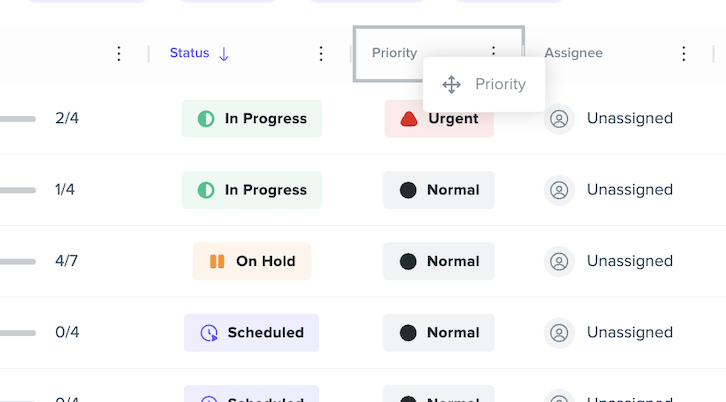
Task: Open the Status column options menu
Action: pos(321,54)
